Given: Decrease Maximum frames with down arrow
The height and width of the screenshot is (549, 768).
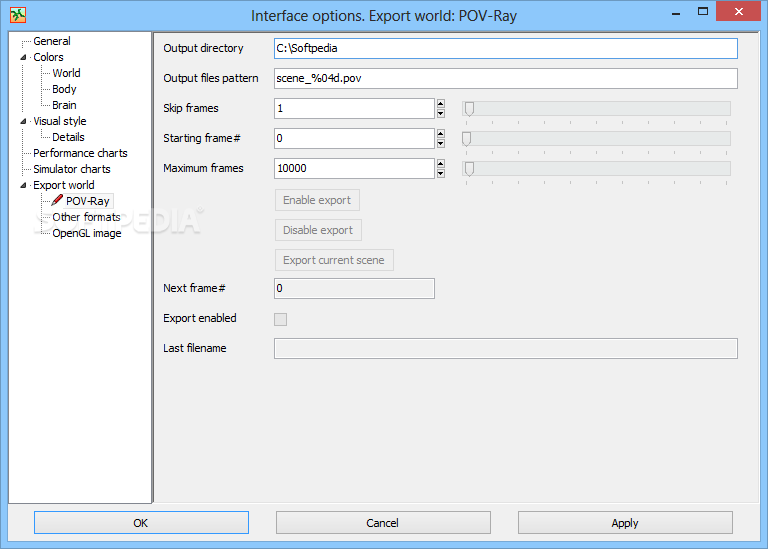Looking at the screenshot, I should tap(441, 173).
